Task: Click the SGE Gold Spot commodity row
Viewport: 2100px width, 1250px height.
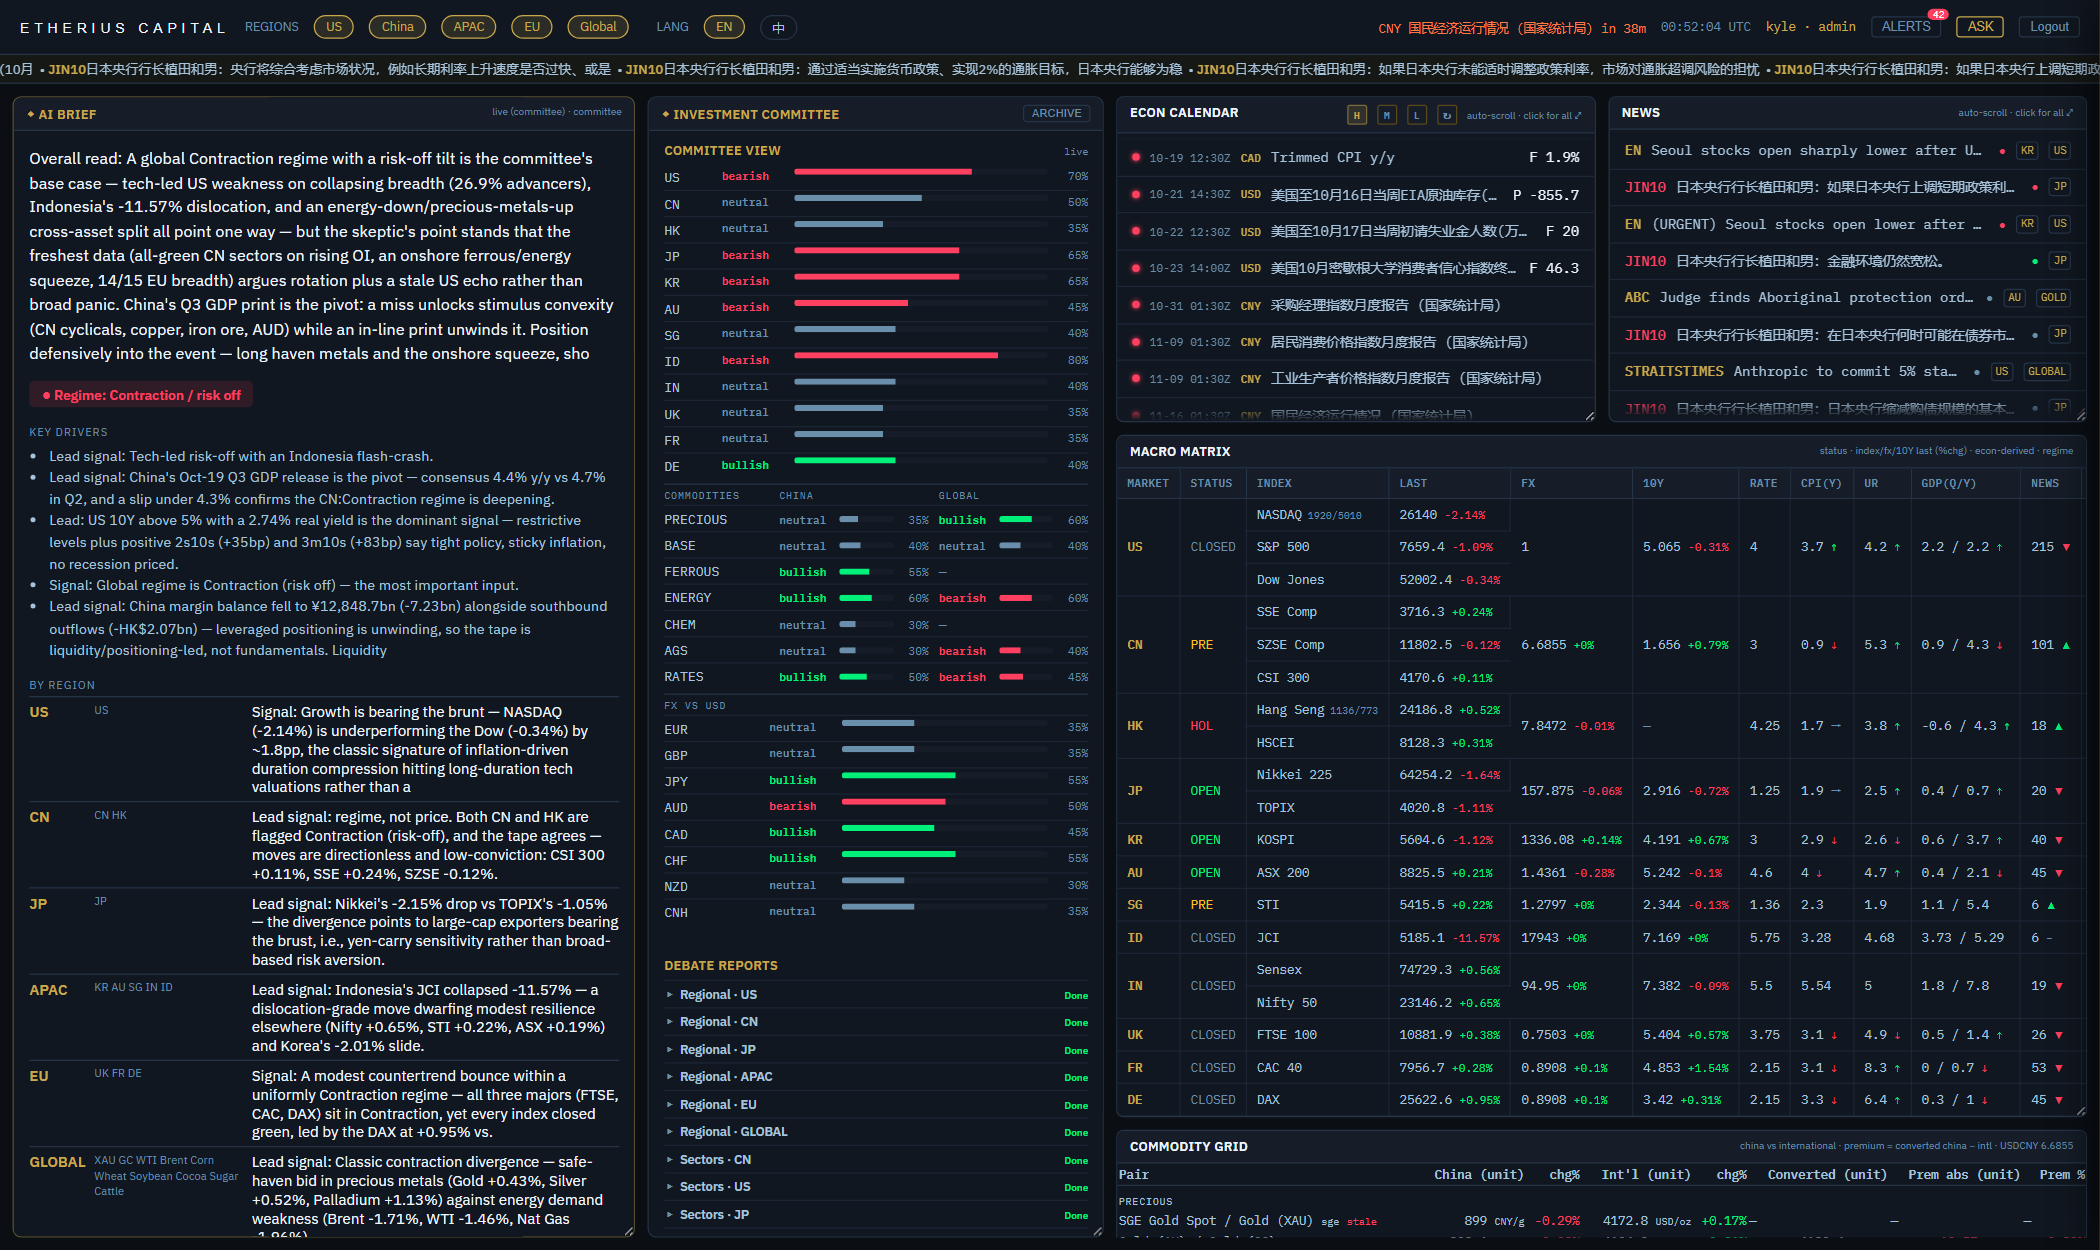Action: (x=1600, y=1221)
